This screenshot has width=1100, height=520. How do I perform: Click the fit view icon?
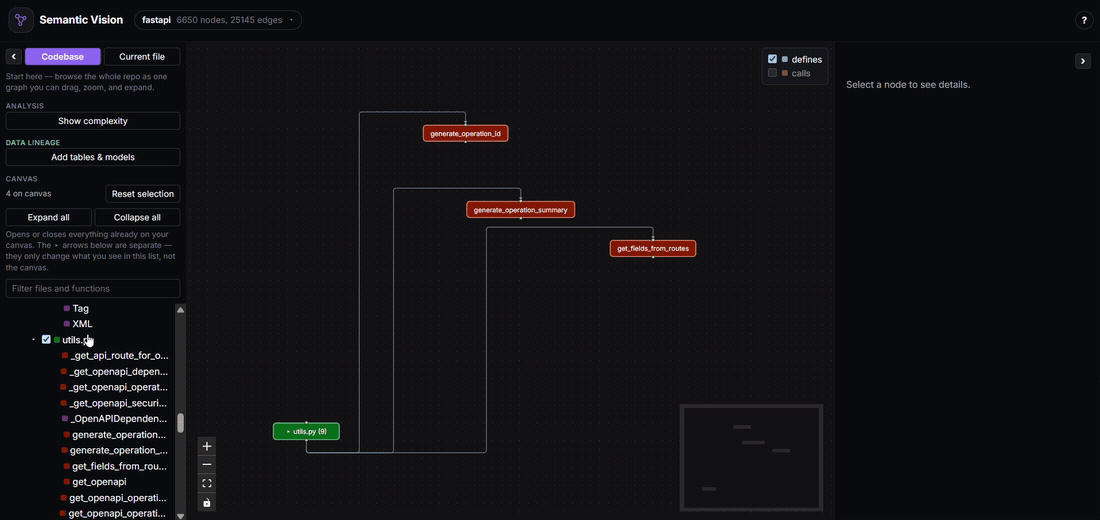[206, 484]
